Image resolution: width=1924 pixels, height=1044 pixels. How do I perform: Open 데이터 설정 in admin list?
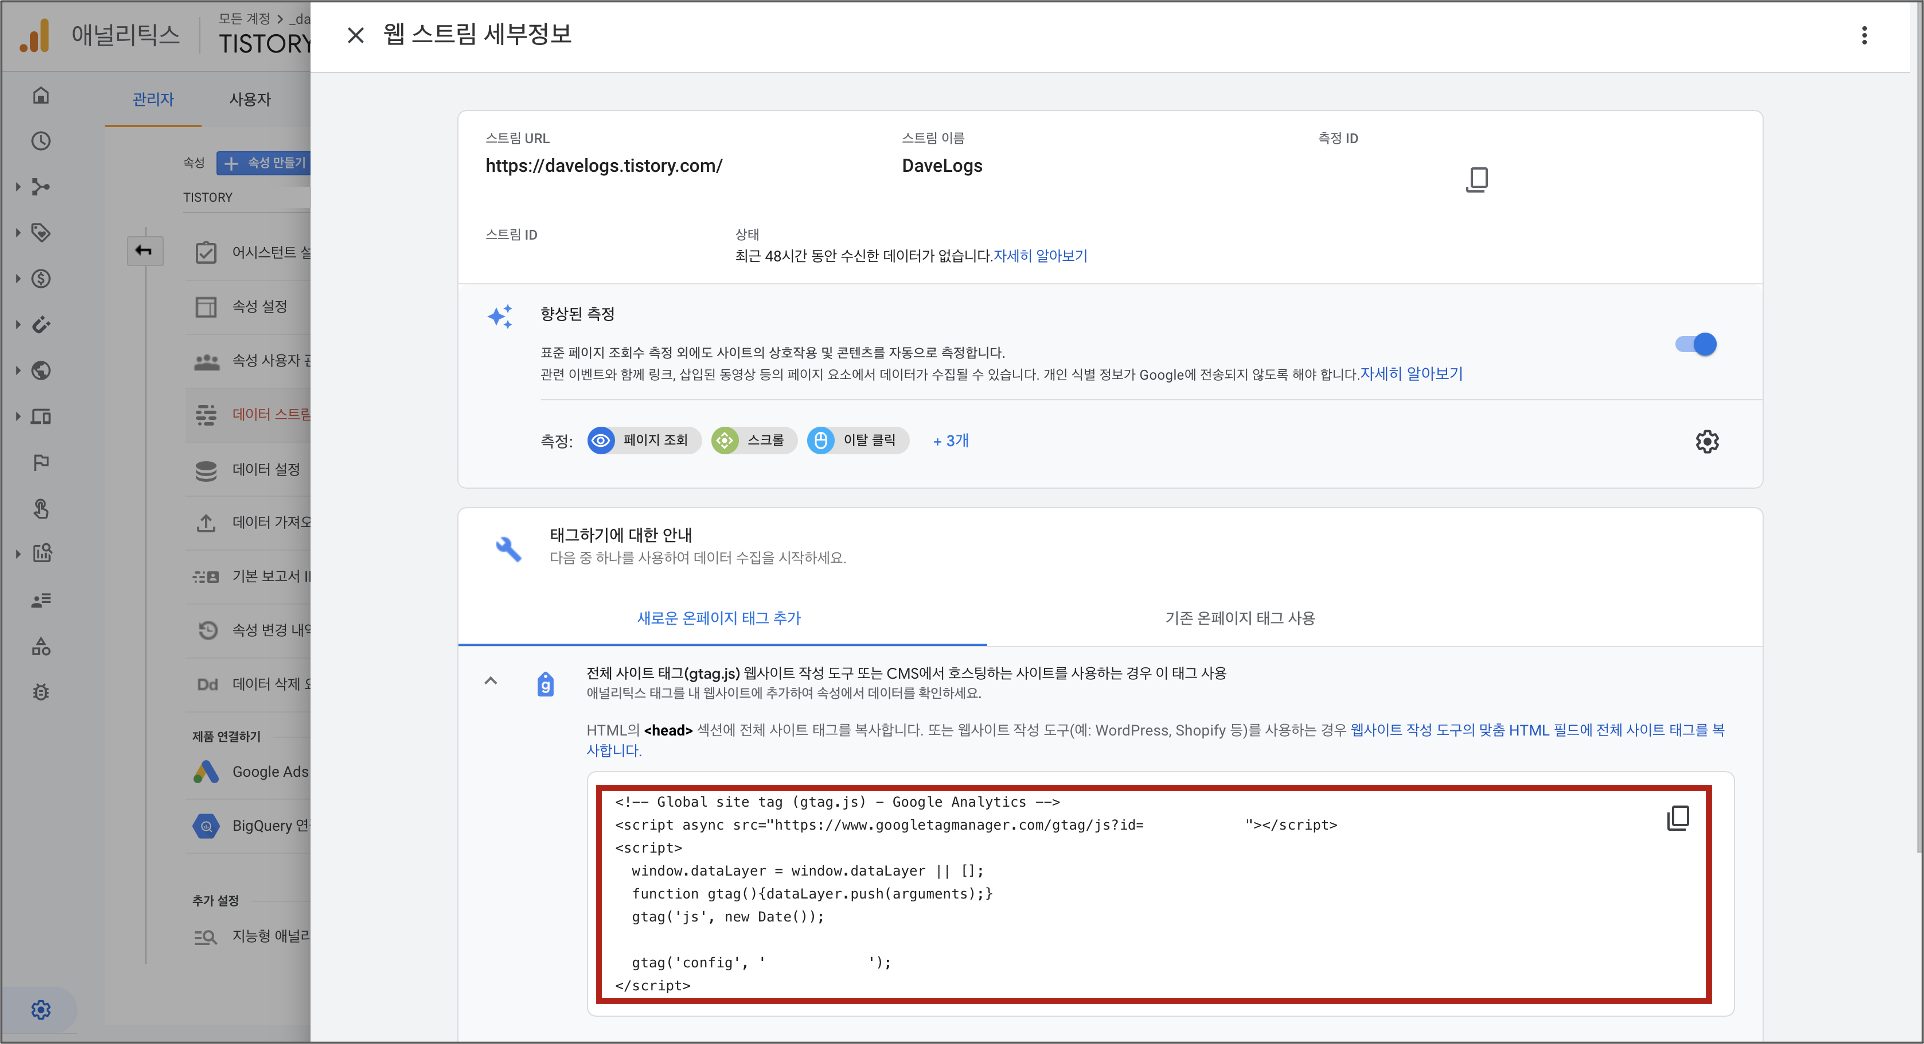point(249,469)
